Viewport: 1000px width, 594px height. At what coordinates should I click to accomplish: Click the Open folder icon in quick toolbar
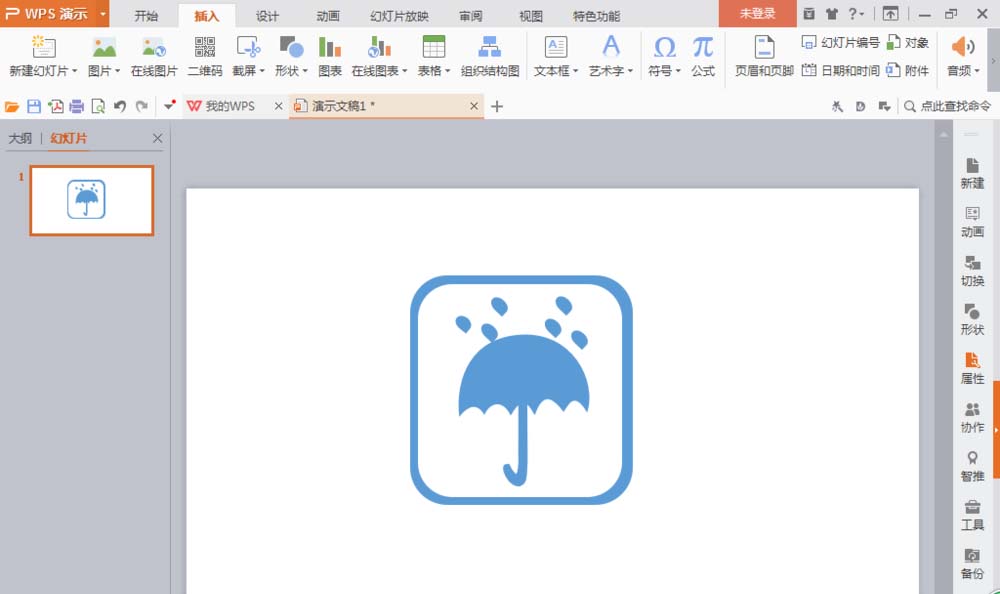click(x=11, y=107)
